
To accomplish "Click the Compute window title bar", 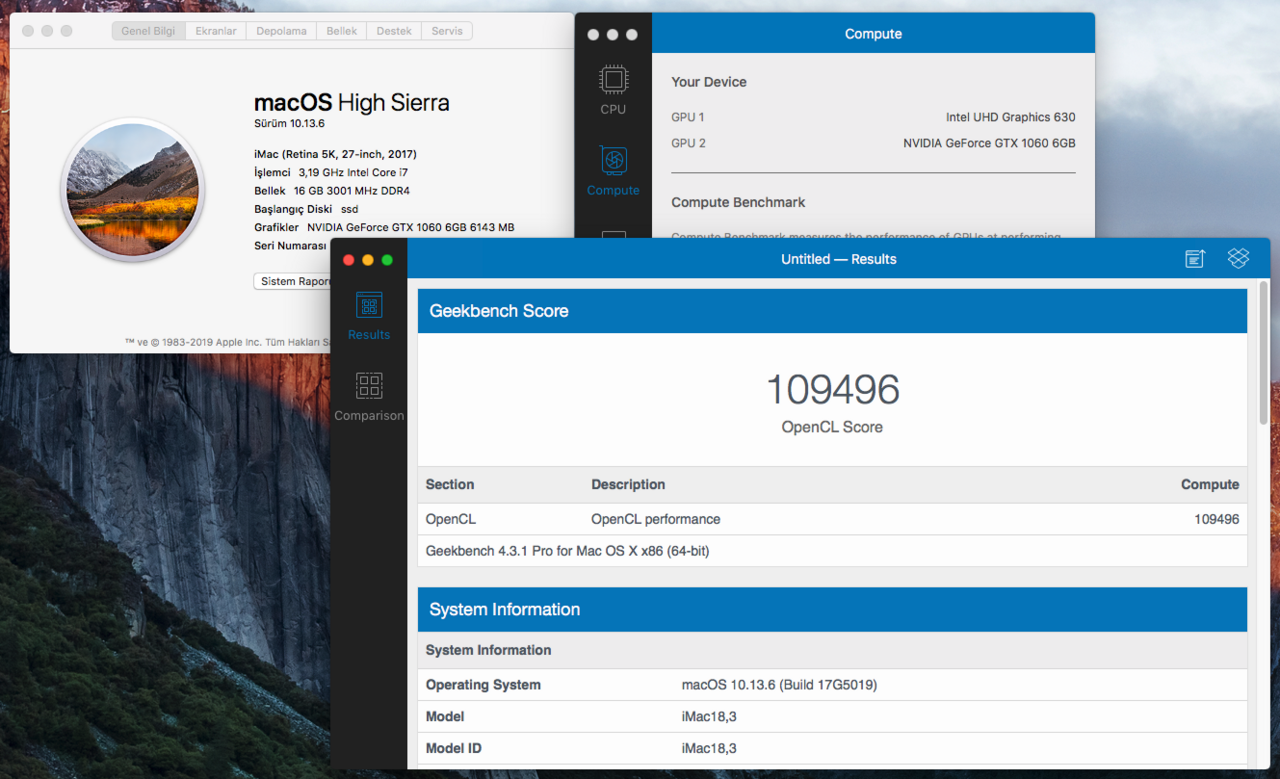I will [x=873, y=34].
